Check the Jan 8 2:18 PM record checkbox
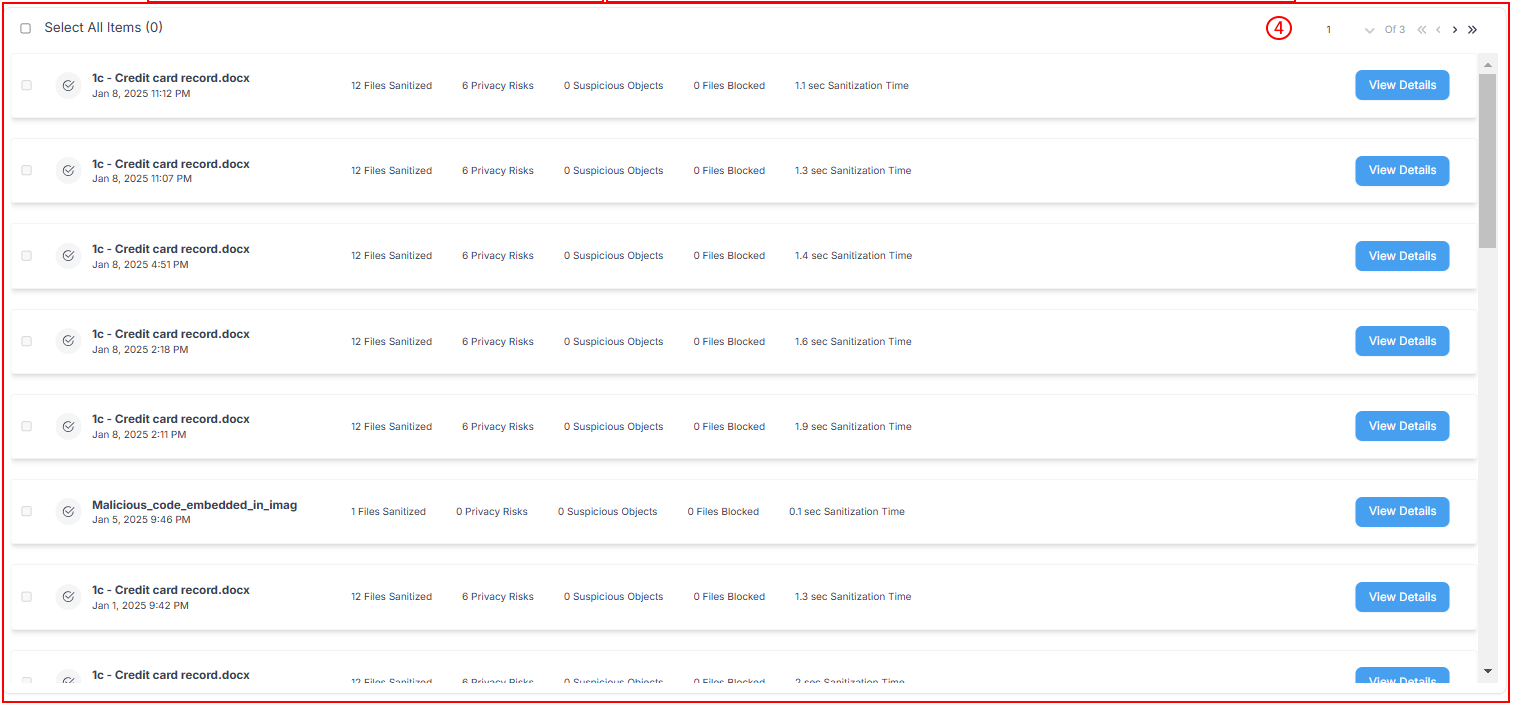The height and width of the screenshot is (708, 1515). click(x=27, y=341)
